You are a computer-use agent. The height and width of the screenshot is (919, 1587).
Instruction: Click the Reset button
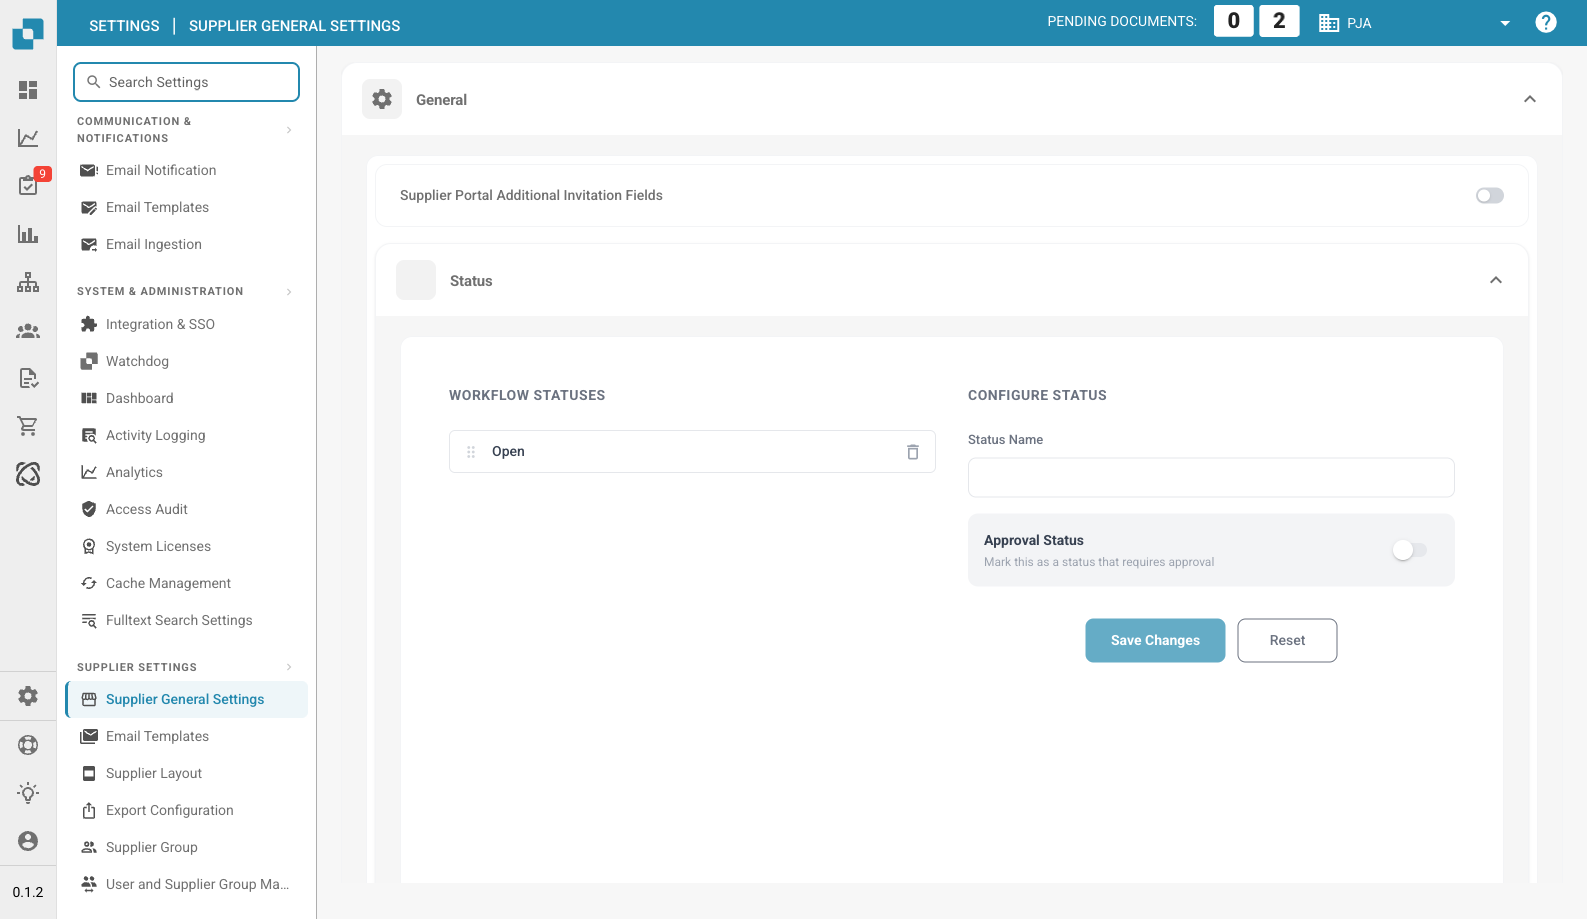[1287, 640]
